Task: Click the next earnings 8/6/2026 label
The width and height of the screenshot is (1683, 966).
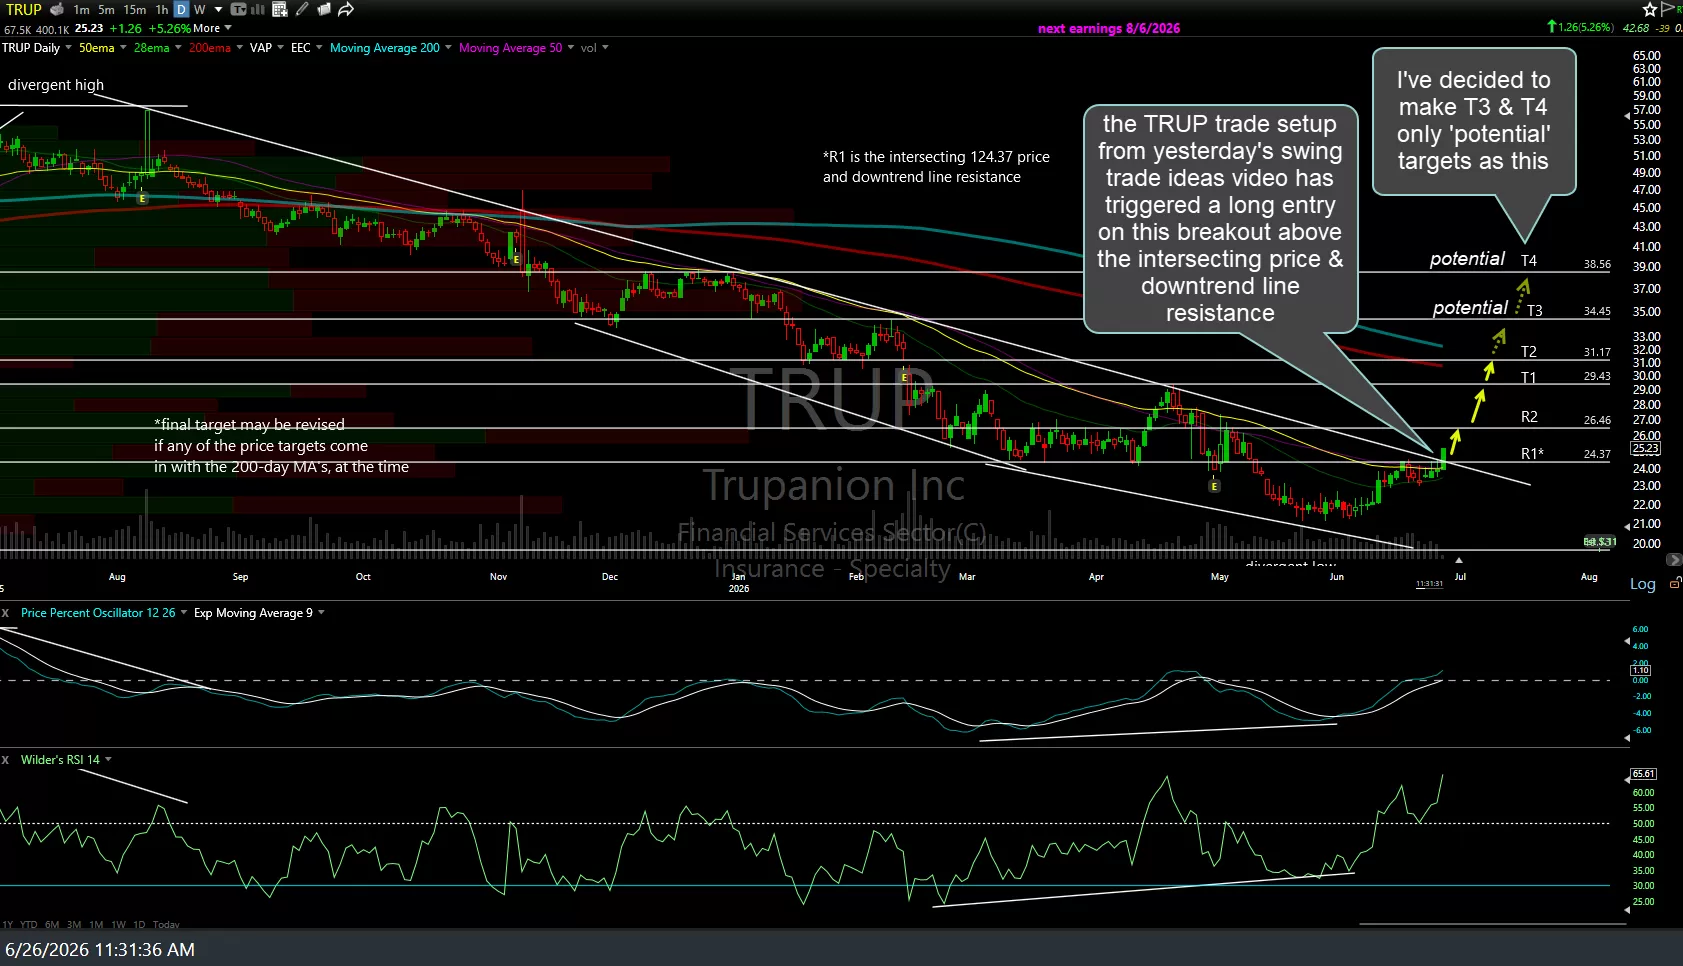Action: point(1109,28)
